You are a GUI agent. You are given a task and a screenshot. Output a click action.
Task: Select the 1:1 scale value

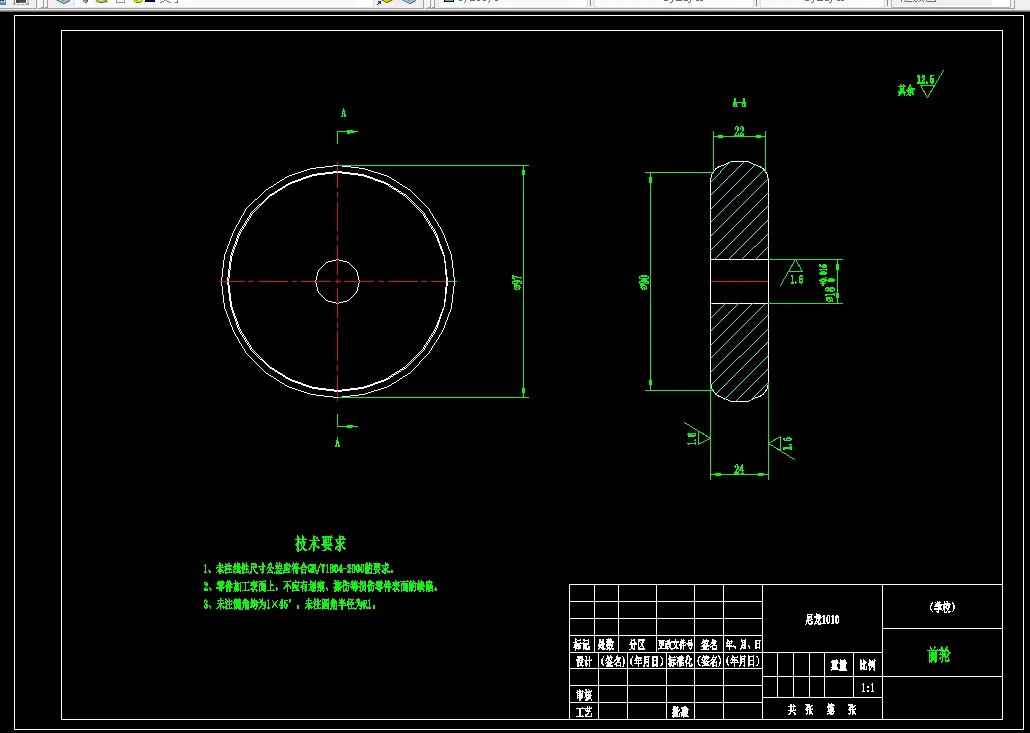(x=867, y=688)
